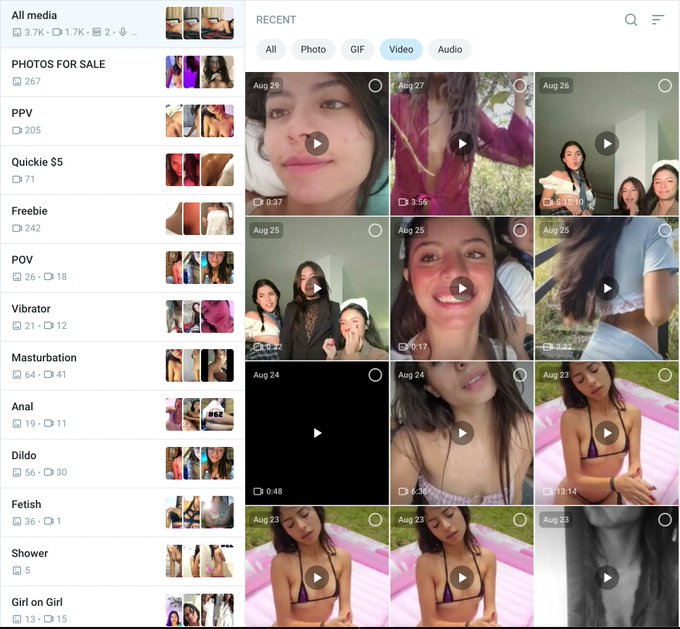Play the black Aug 24 video lasting 0:48
This screenshot has width=680, height=629.
pos(317,433)
